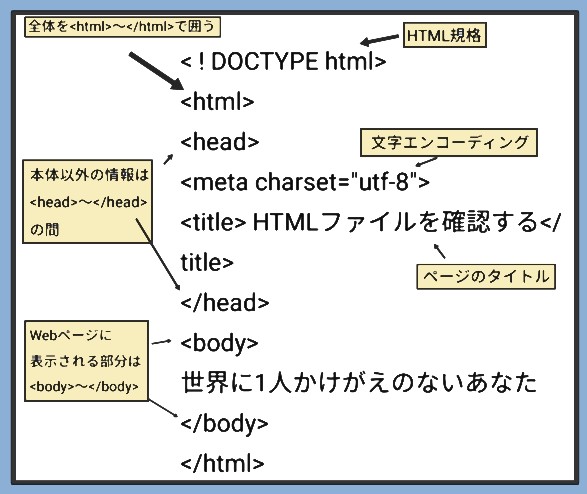Click the '<title> HTMLファイルを確認する</' line

coord(371,222)
